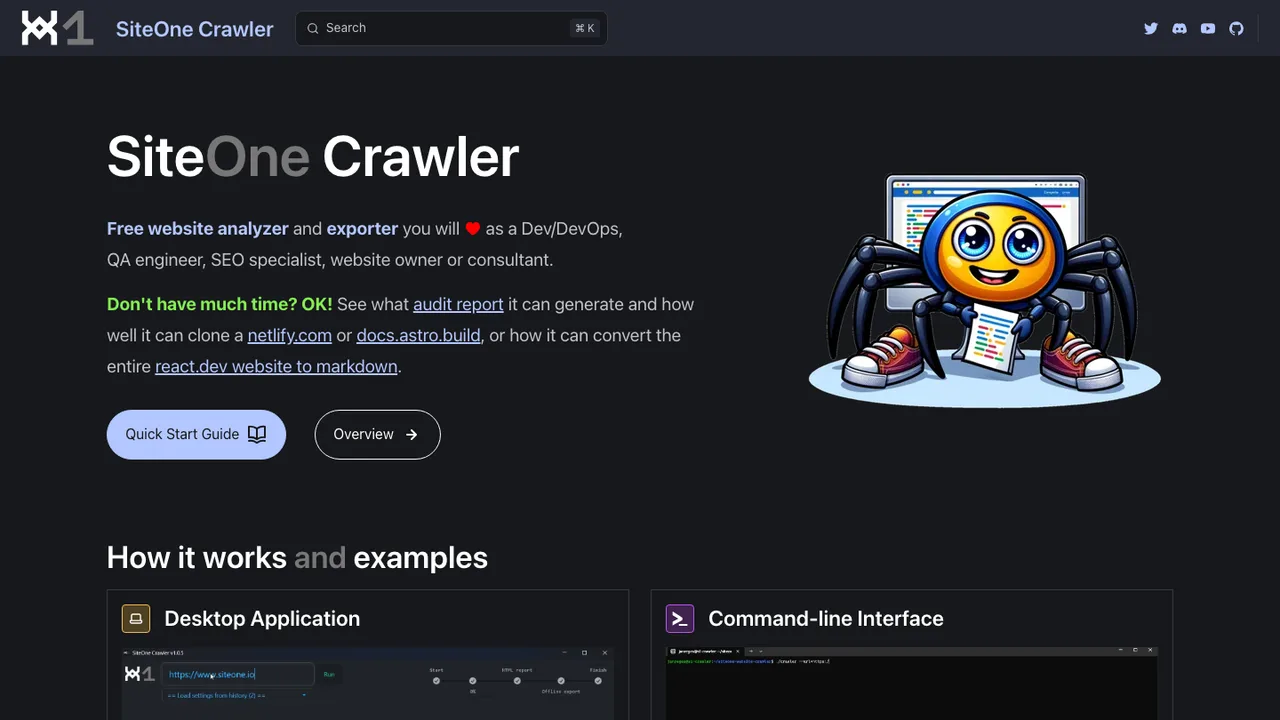The height and width of the screenshot is (720, 1280).
Task: Open the YouTube channel icon
Action: (x=1208, y=29)
